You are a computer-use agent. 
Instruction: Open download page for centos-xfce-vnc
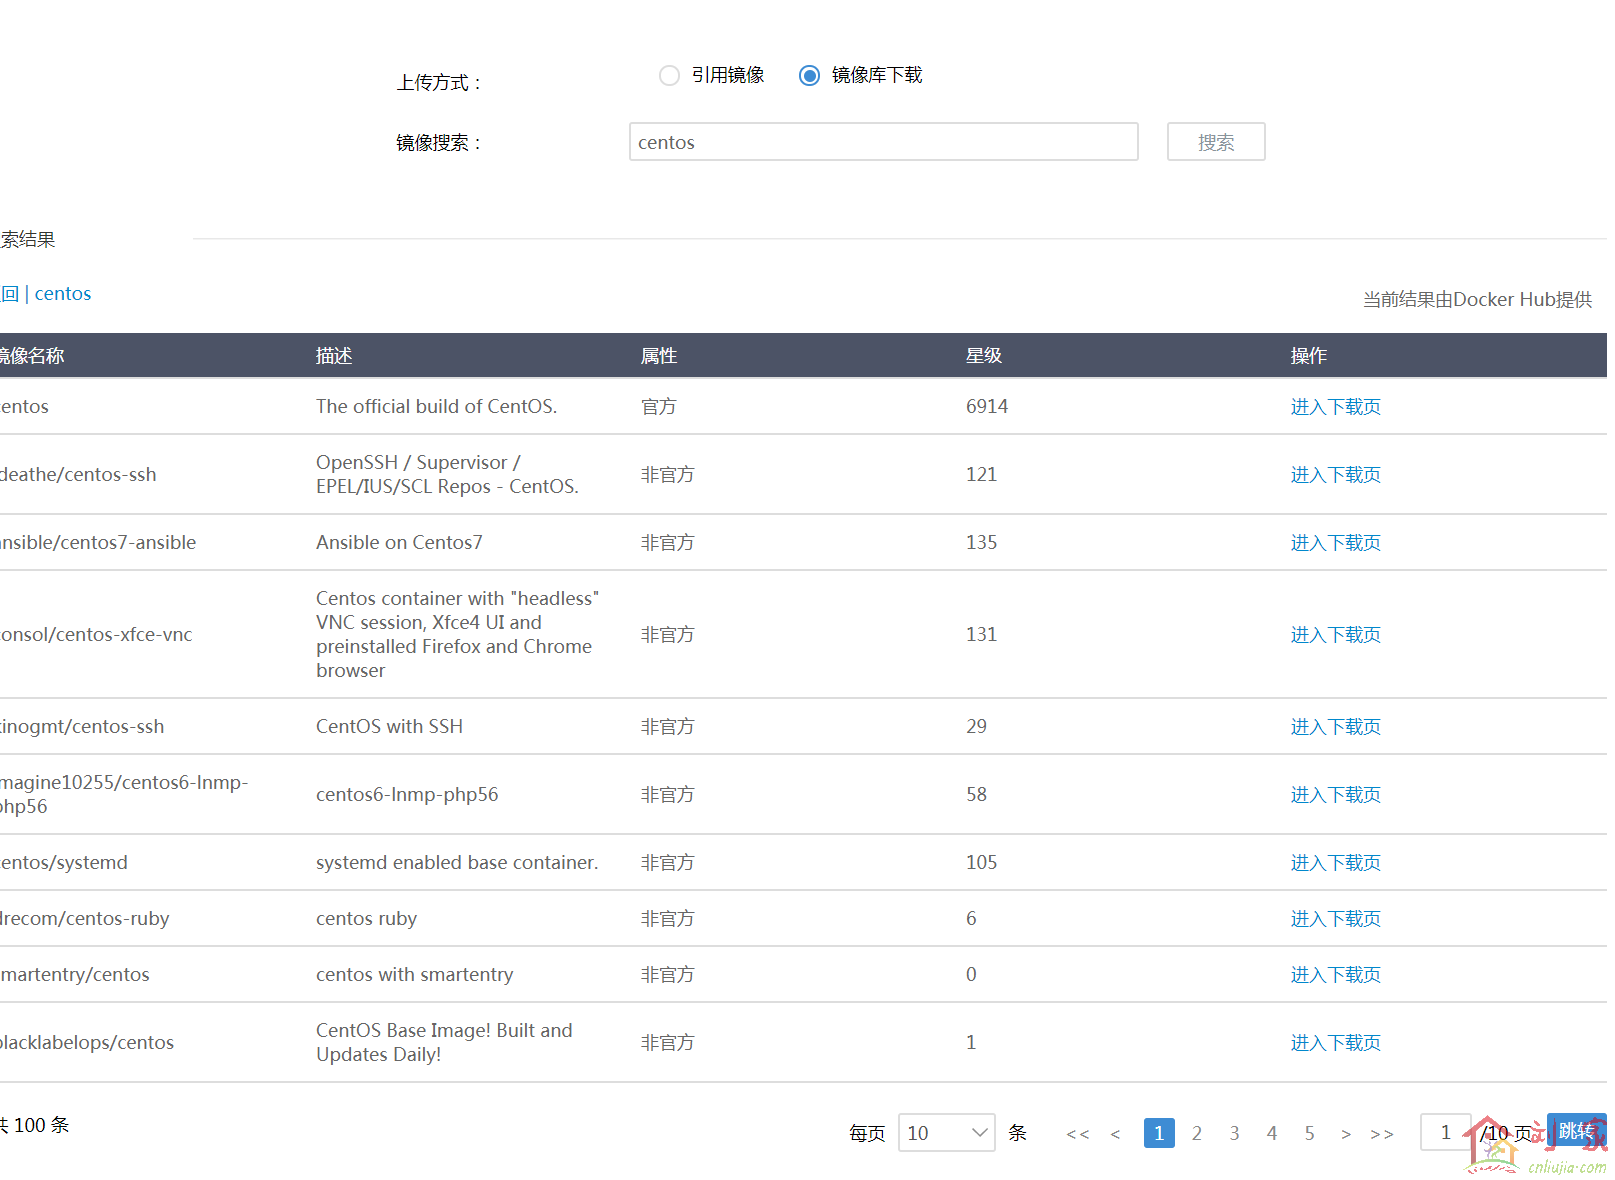(1334, 635)
